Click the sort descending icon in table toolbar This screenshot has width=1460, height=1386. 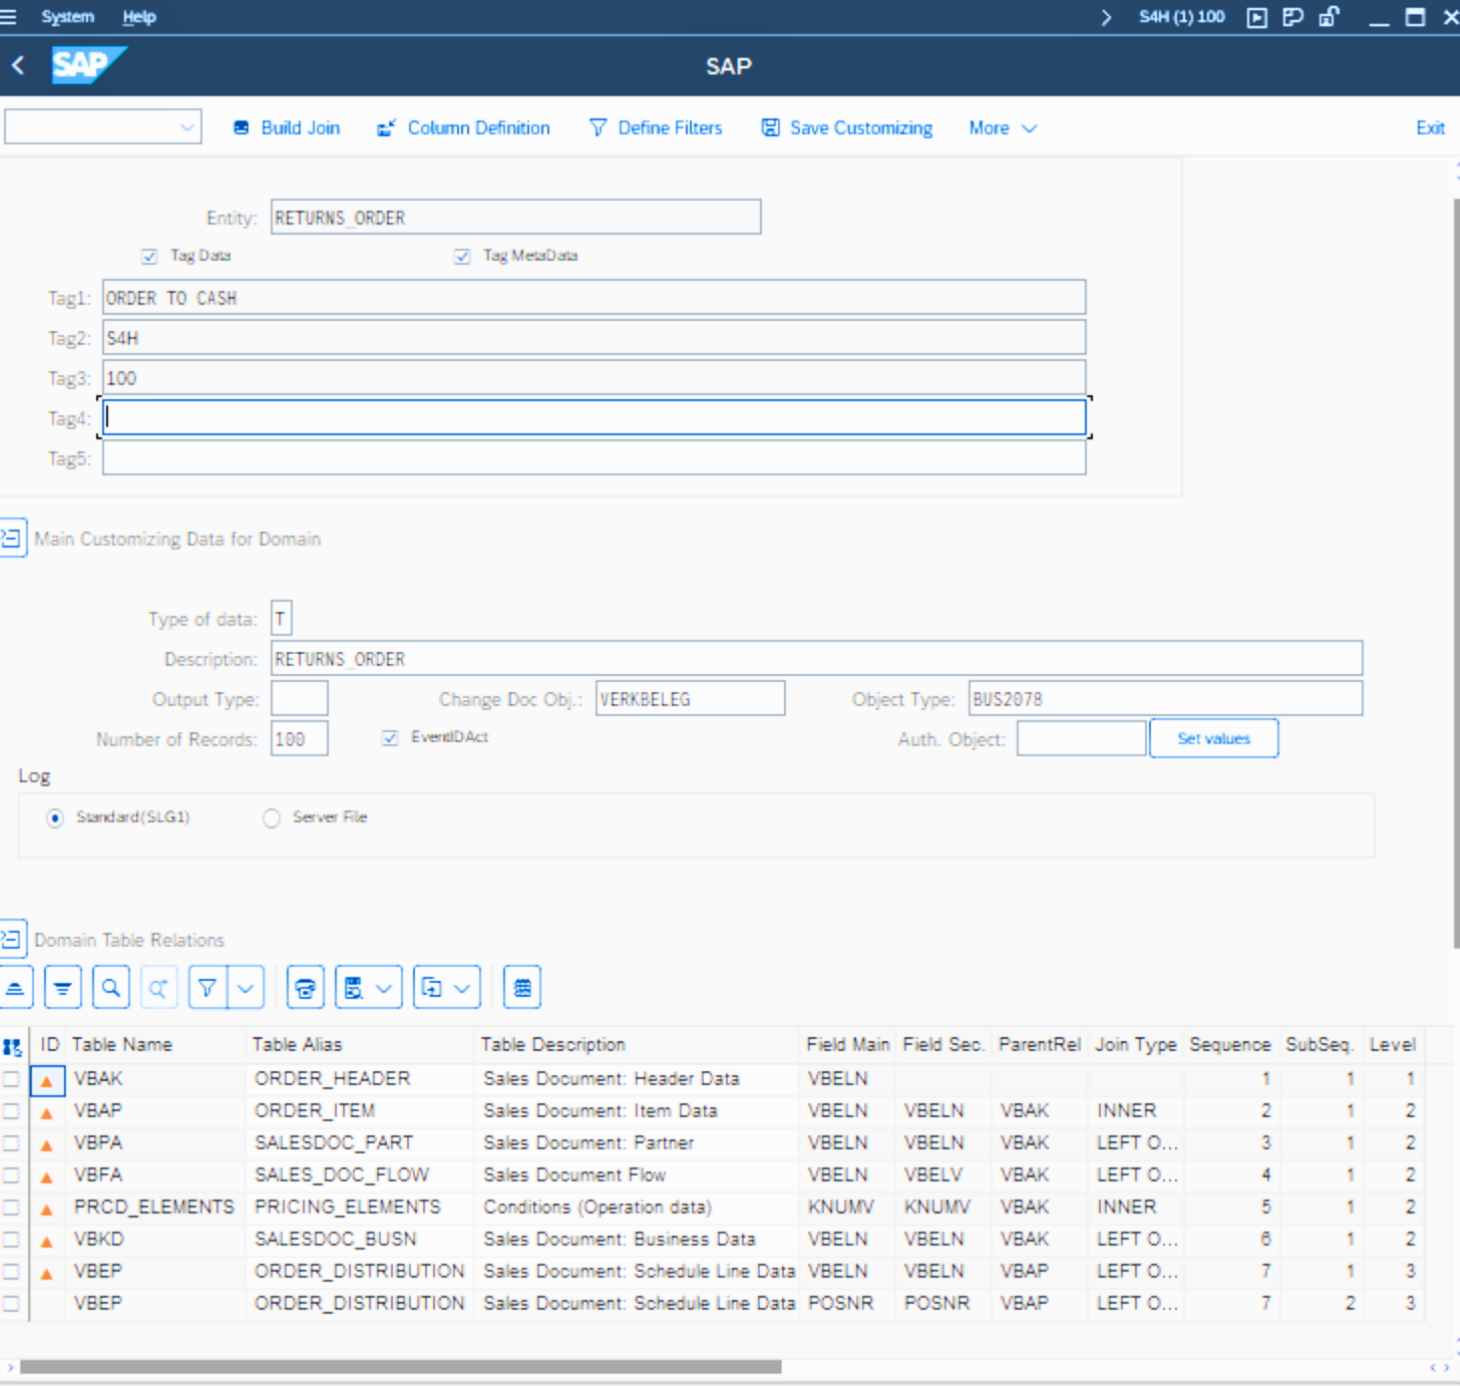click(x=63, y=988)
